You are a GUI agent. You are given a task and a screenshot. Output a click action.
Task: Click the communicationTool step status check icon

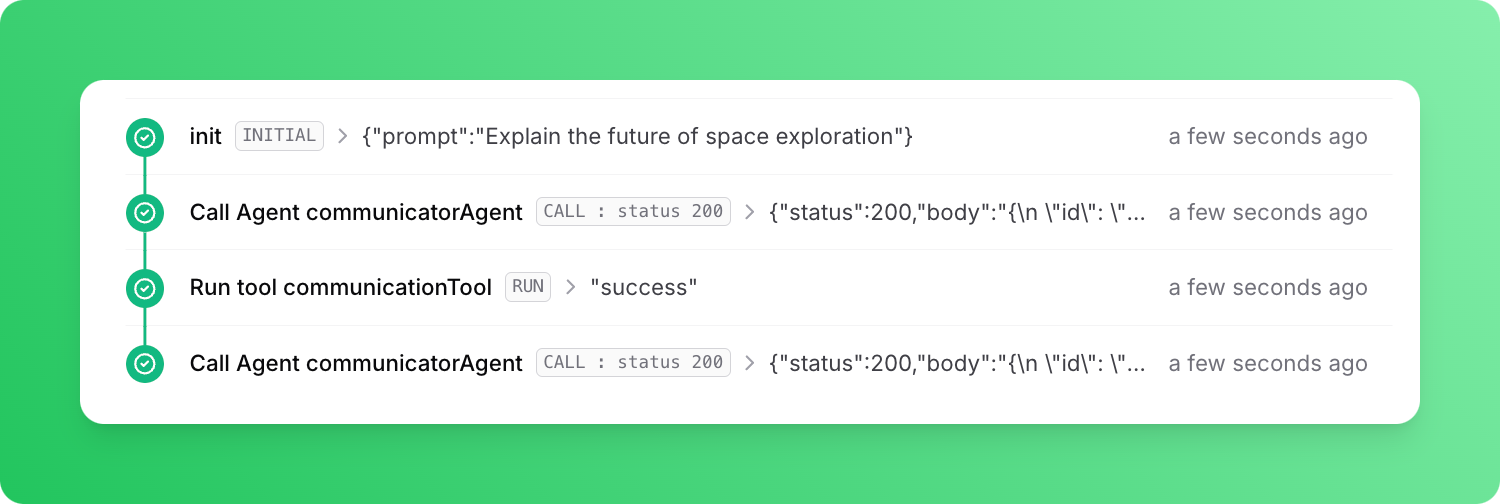(145, 288)
